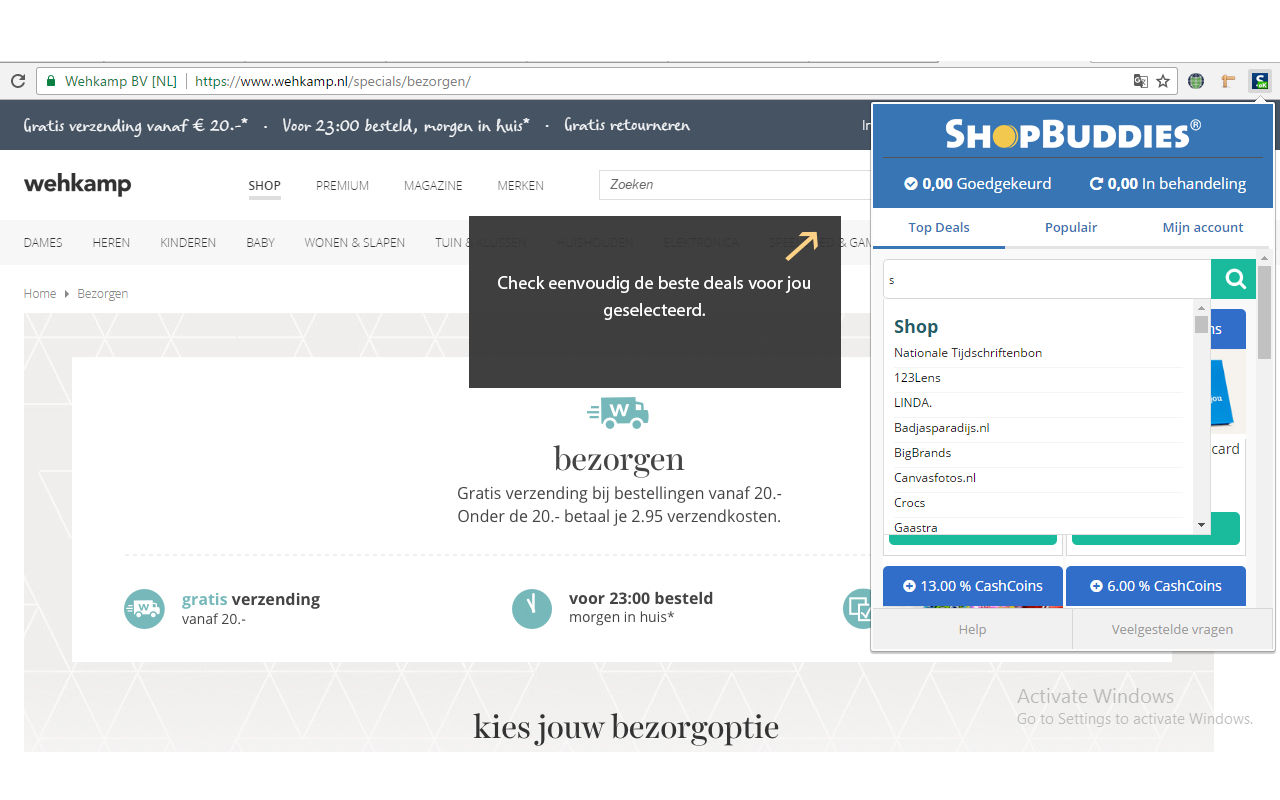Image resolution: width=1280 pixels, height=800 pixels.
Task: Click the clock icon next to 23:00 besteld
Action: (x=531, y=608)
